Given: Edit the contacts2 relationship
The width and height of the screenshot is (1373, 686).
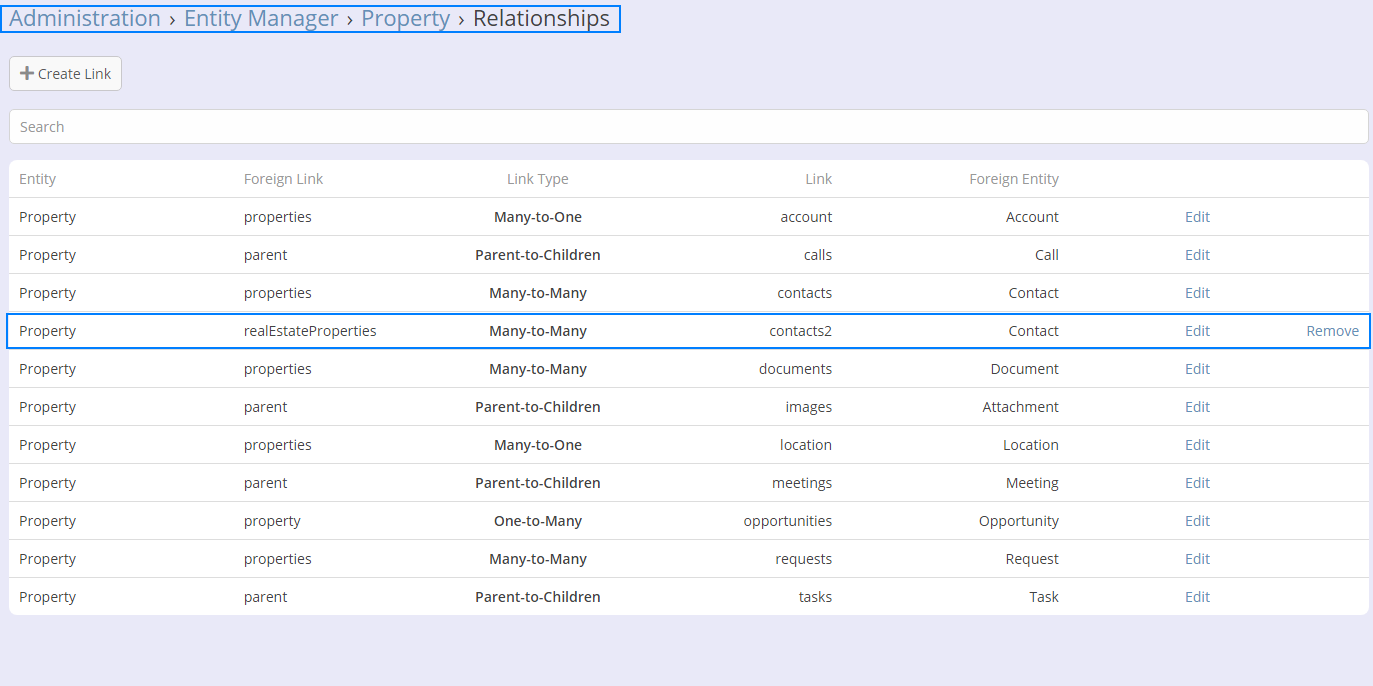Looking at the screenshot, I should (x=1197, y=331).
